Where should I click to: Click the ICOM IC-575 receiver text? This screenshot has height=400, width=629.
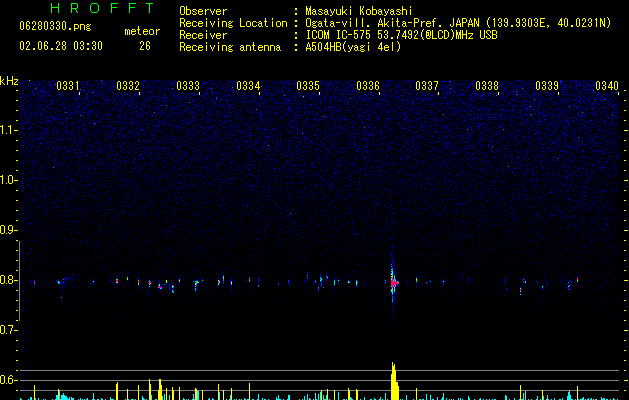[401, 35]
